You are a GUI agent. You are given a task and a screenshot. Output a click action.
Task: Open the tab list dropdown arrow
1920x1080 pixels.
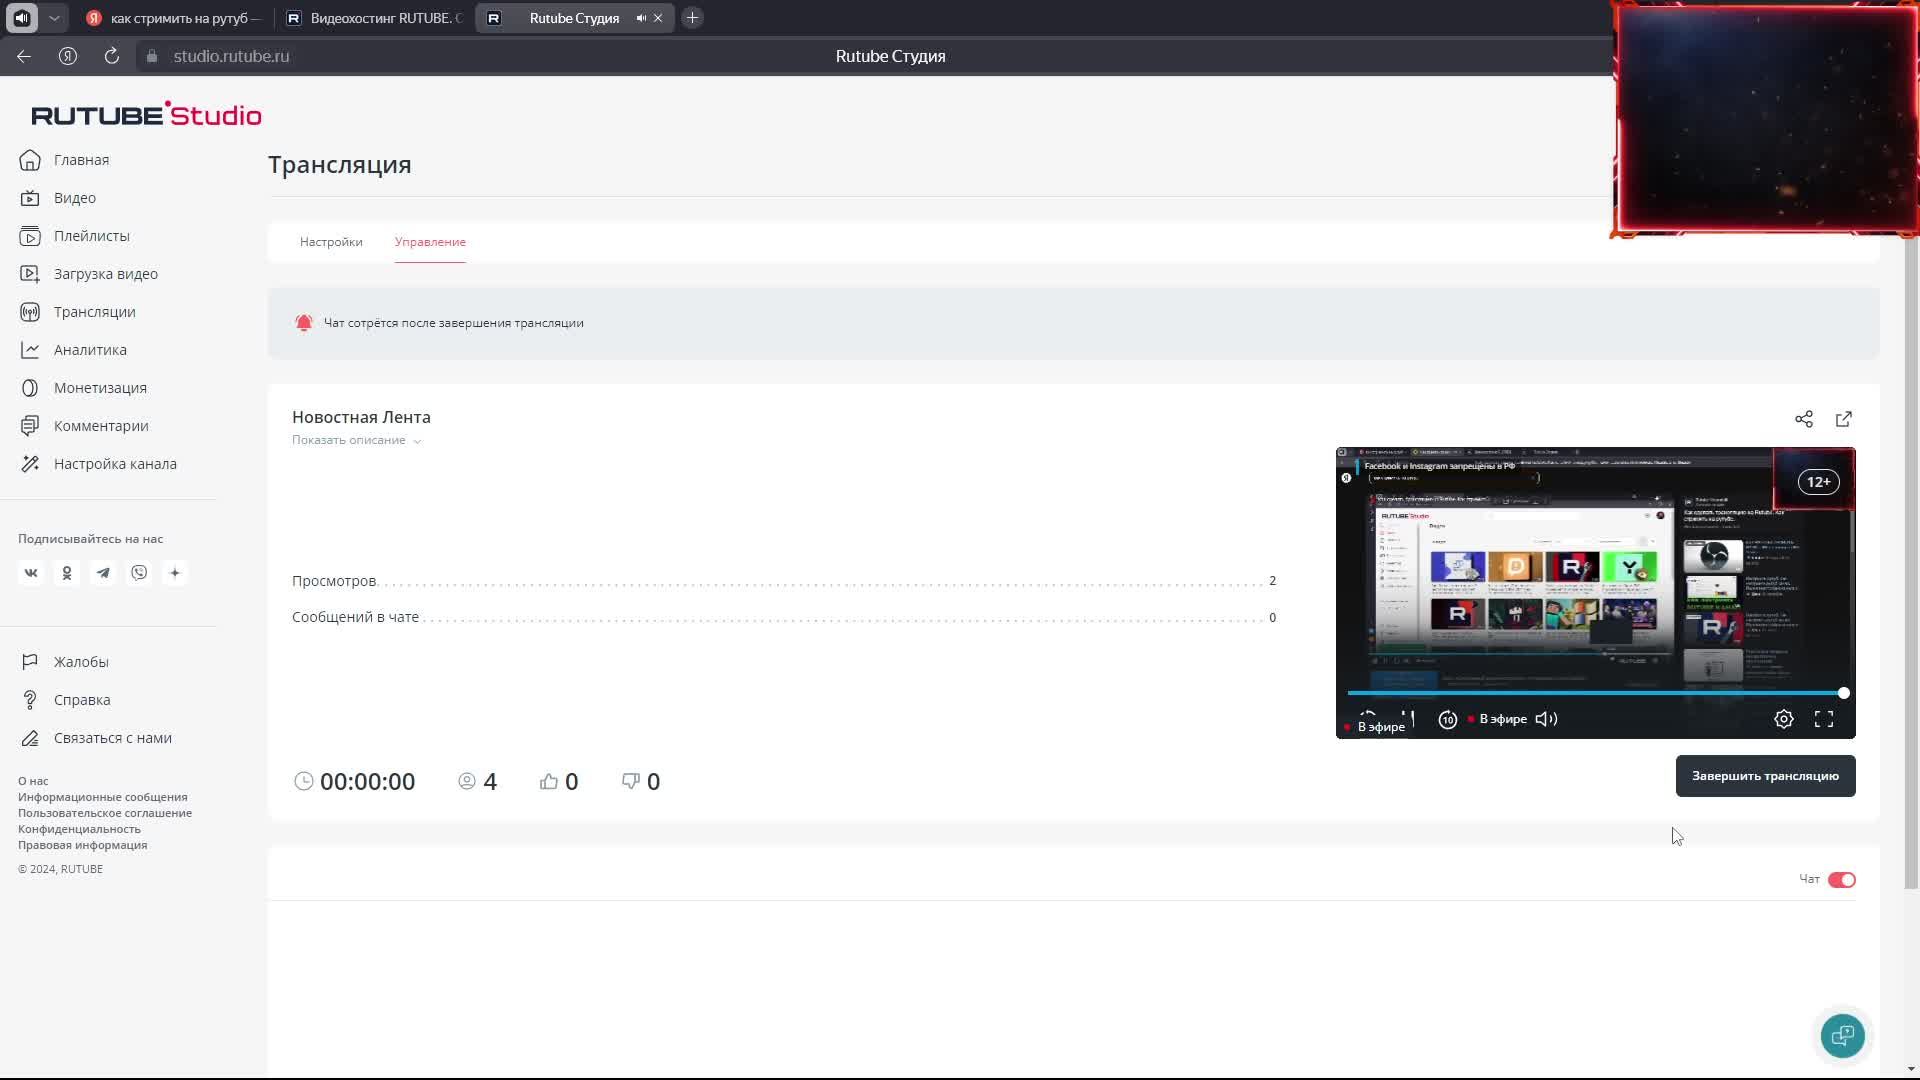click(55, 18)
